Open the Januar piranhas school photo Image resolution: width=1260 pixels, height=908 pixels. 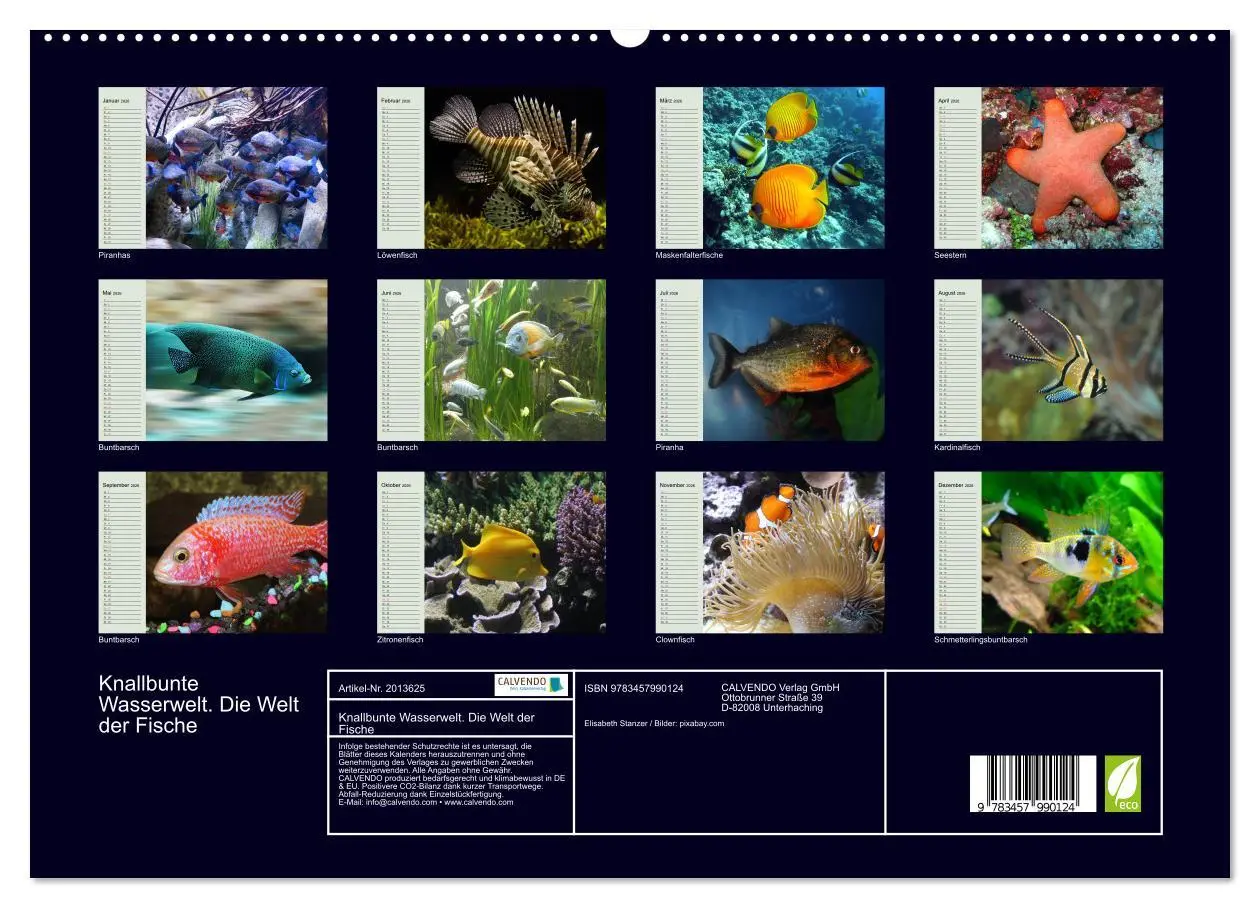(236, 168)
